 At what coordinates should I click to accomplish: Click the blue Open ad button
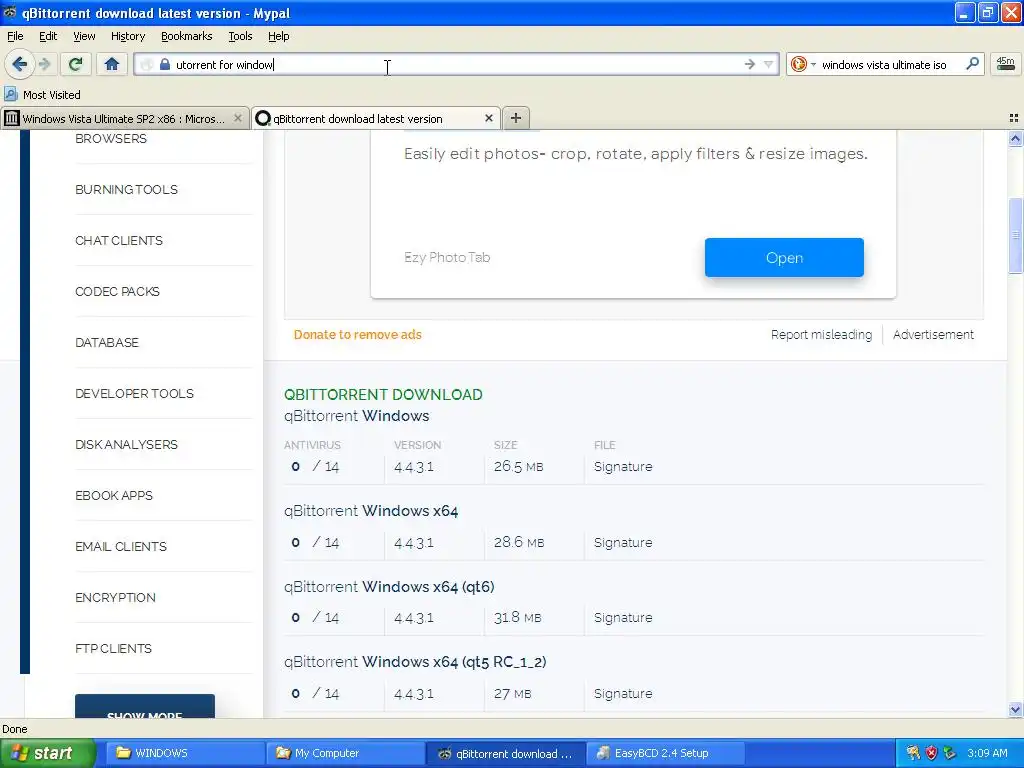784,257
